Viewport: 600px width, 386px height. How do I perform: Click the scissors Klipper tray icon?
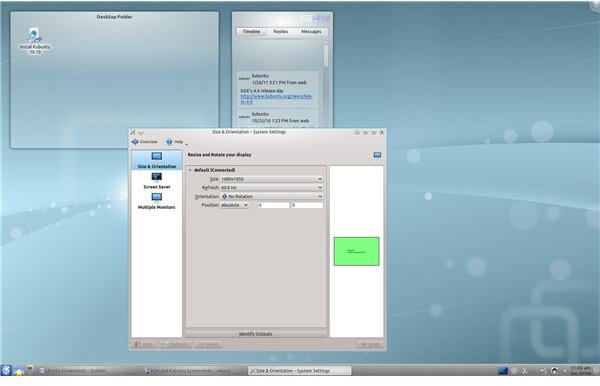coord(524,371)
